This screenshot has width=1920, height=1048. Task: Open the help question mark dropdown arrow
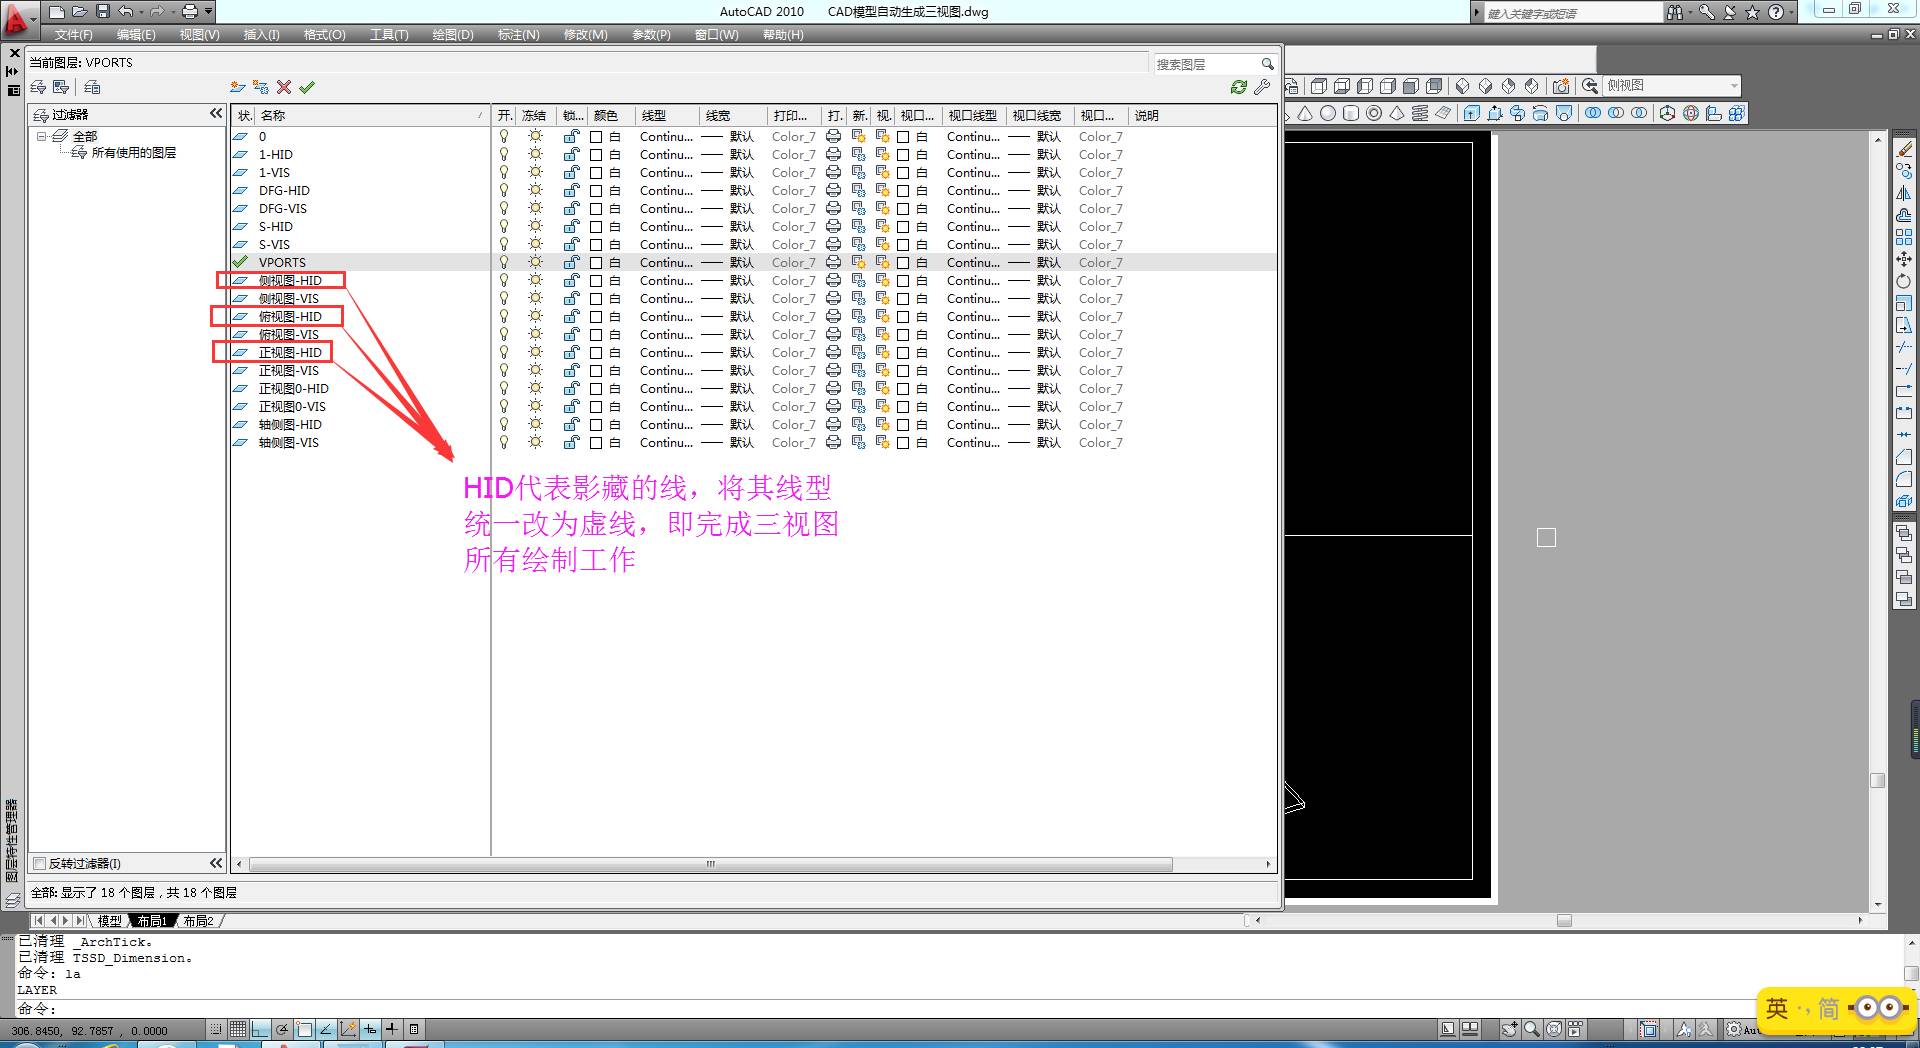tap(1789, 12)
